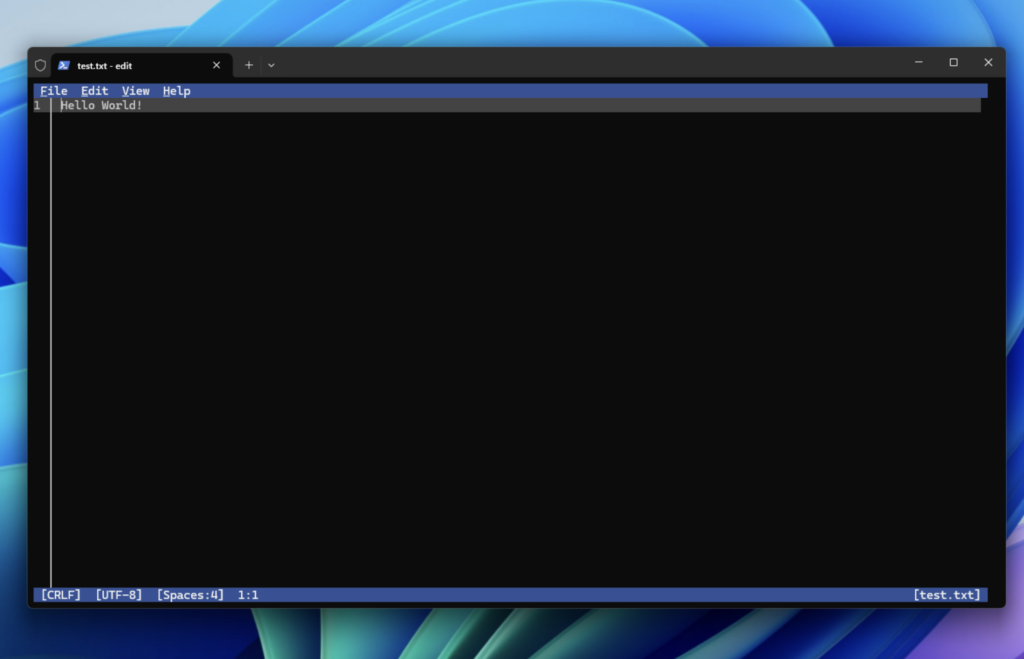
Task: Open the Edit menu
Action: [95, 91]
